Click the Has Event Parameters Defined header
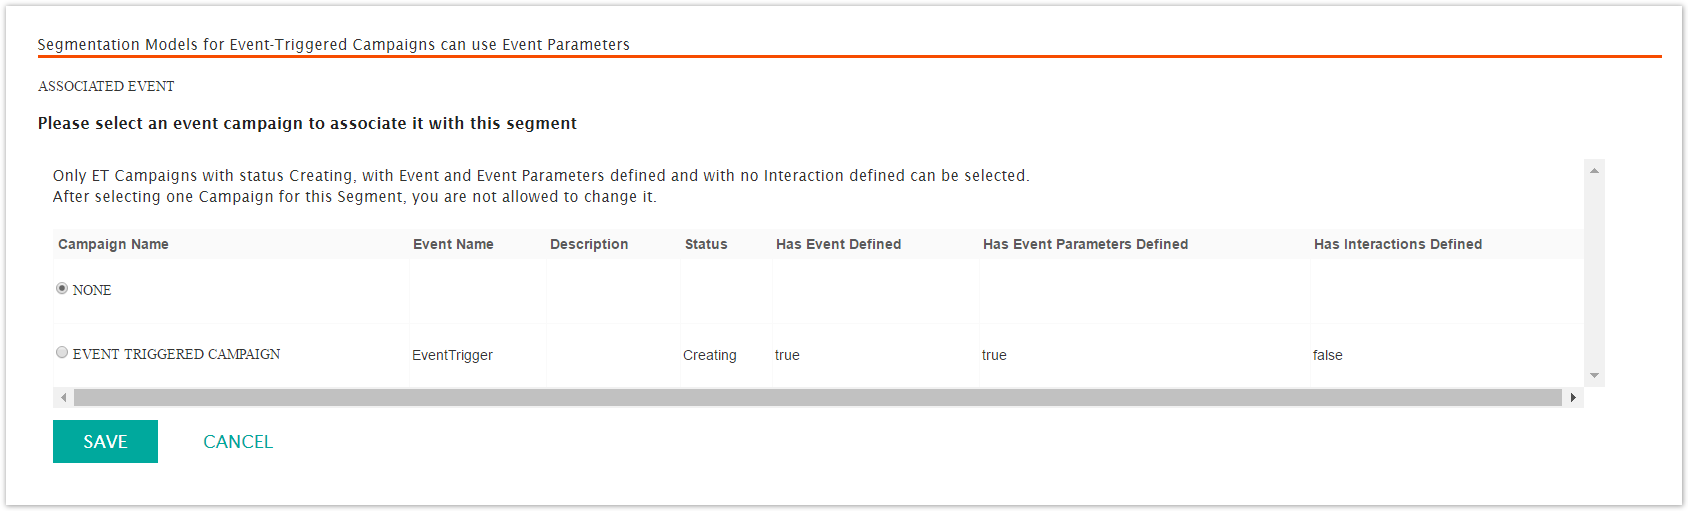 click(1085, 244)
